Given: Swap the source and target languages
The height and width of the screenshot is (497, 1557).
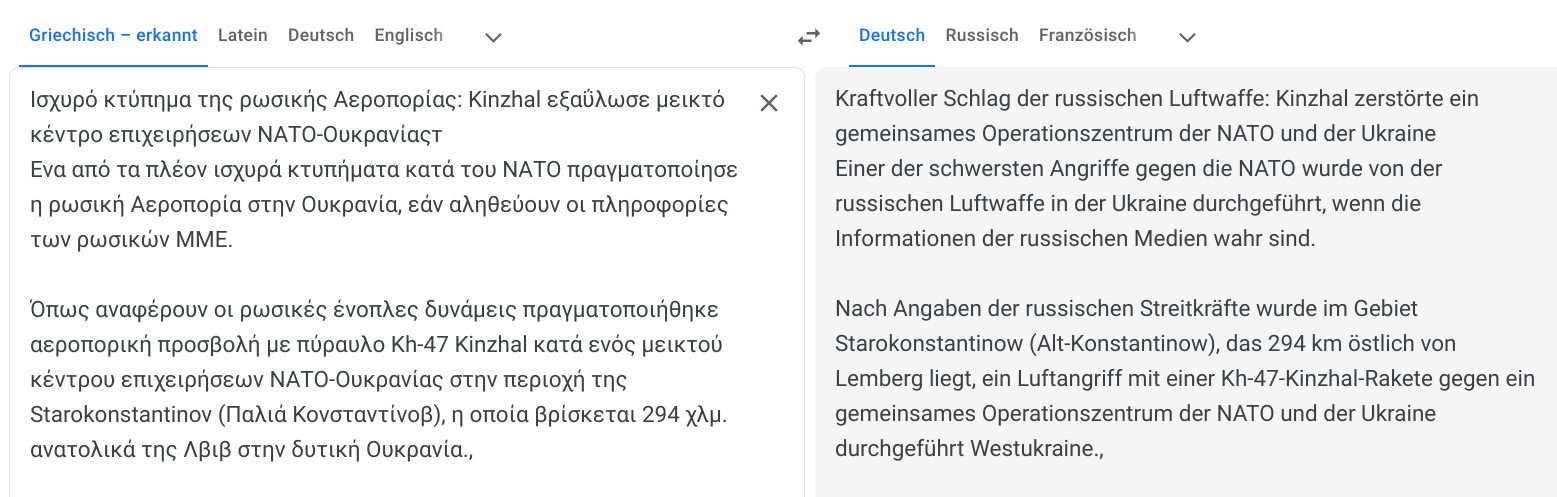Looking at the screenshot, I should click(x=808, y=37).
